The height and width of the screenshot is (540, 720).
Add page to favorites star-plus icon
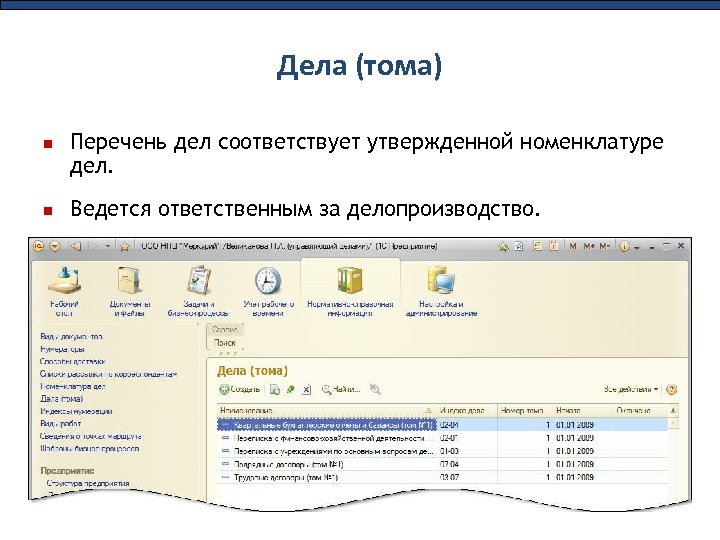tap(504, 247)
